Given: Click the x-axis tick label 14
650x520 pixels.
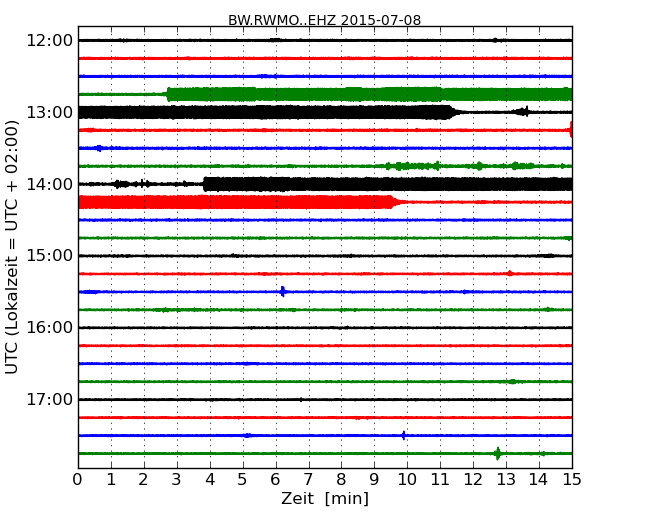Looking at the screenshot, I should [x=539, y=479].
